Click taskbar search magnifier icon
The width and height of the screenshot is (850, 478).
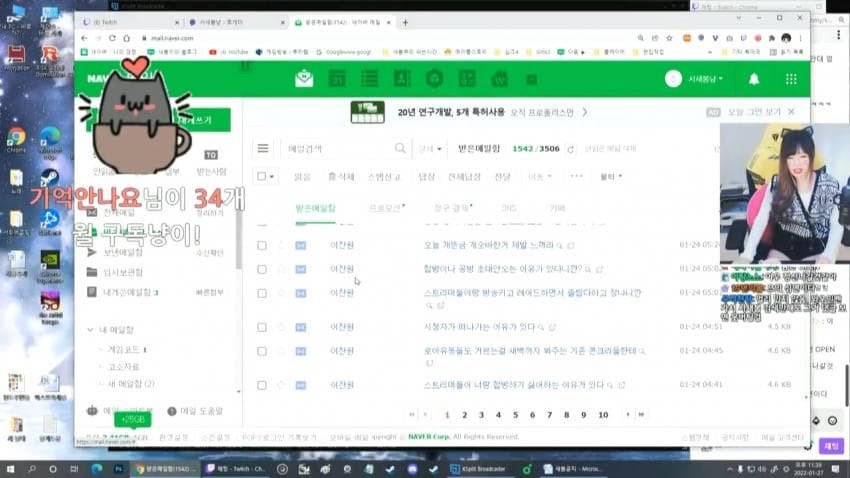click(31, 469)
